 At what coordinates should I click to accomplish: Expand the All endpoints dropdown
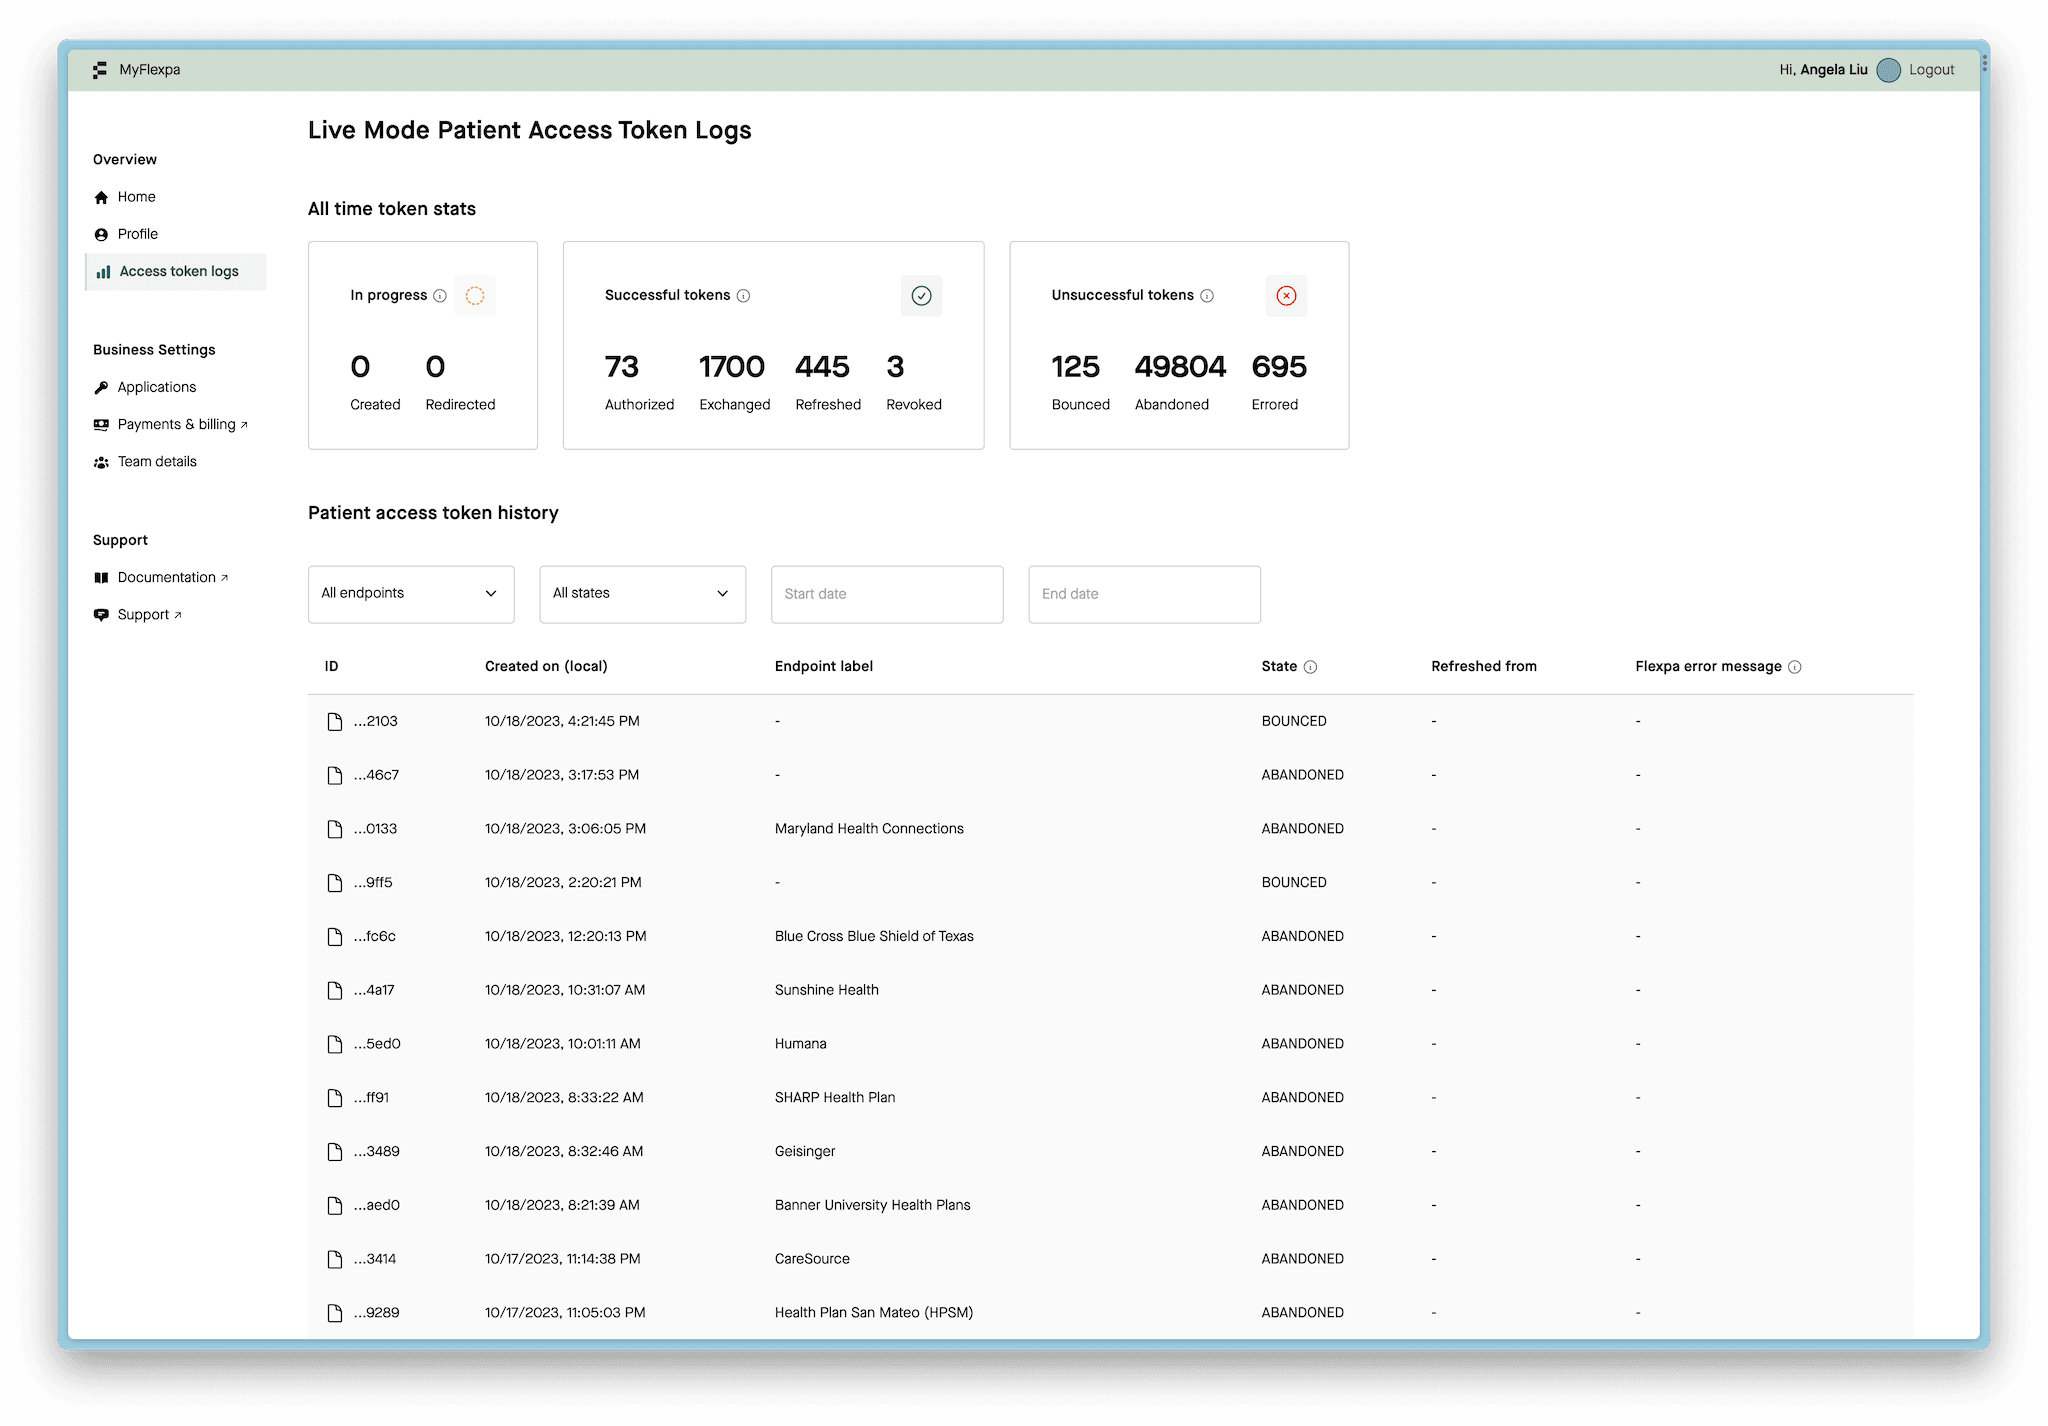coord(411,594)
